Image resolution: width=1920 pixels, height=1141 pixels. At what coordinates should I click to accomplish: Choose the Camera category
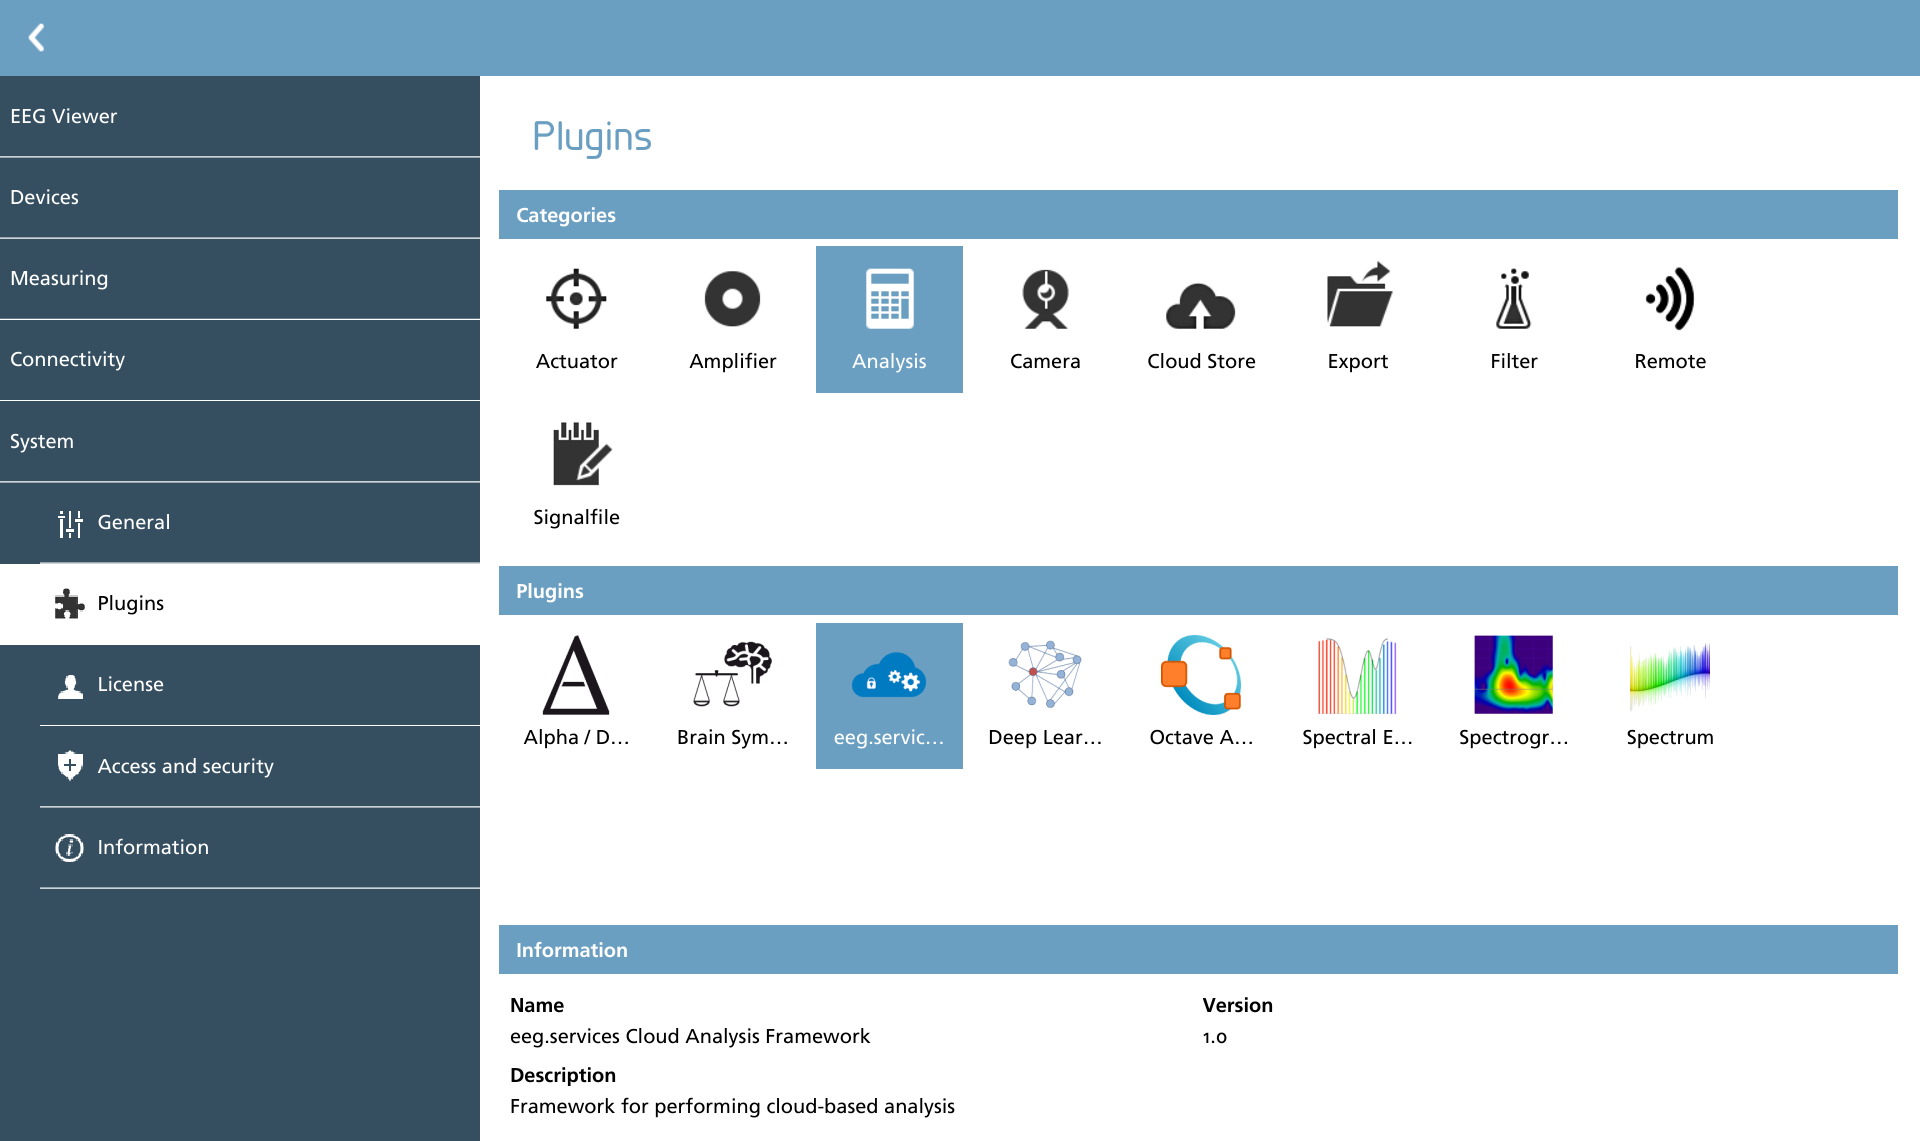pyautogui.click(x=1045, y=319)
